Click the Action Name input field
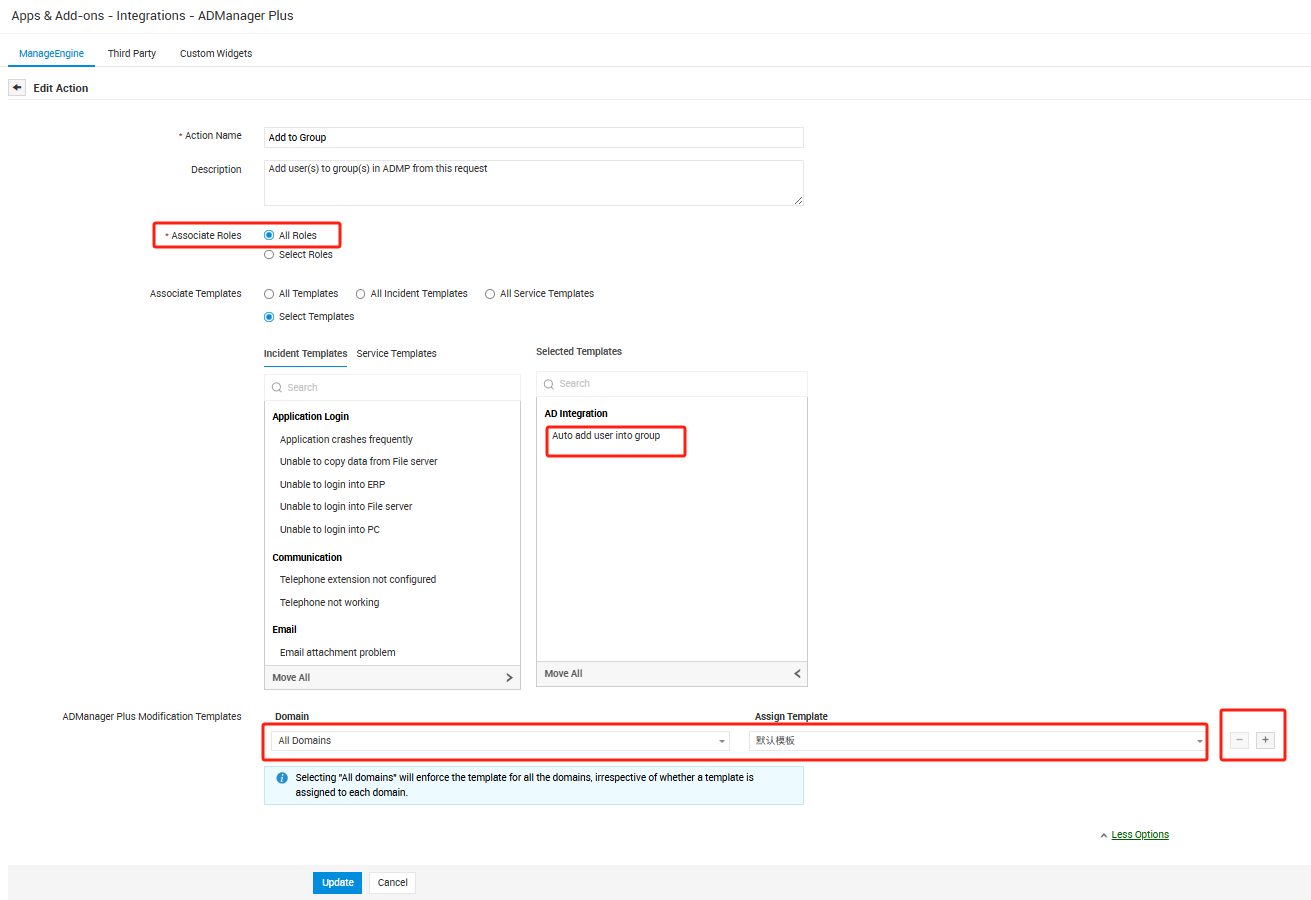This screenshot has height=900, width=1311. 533,137
